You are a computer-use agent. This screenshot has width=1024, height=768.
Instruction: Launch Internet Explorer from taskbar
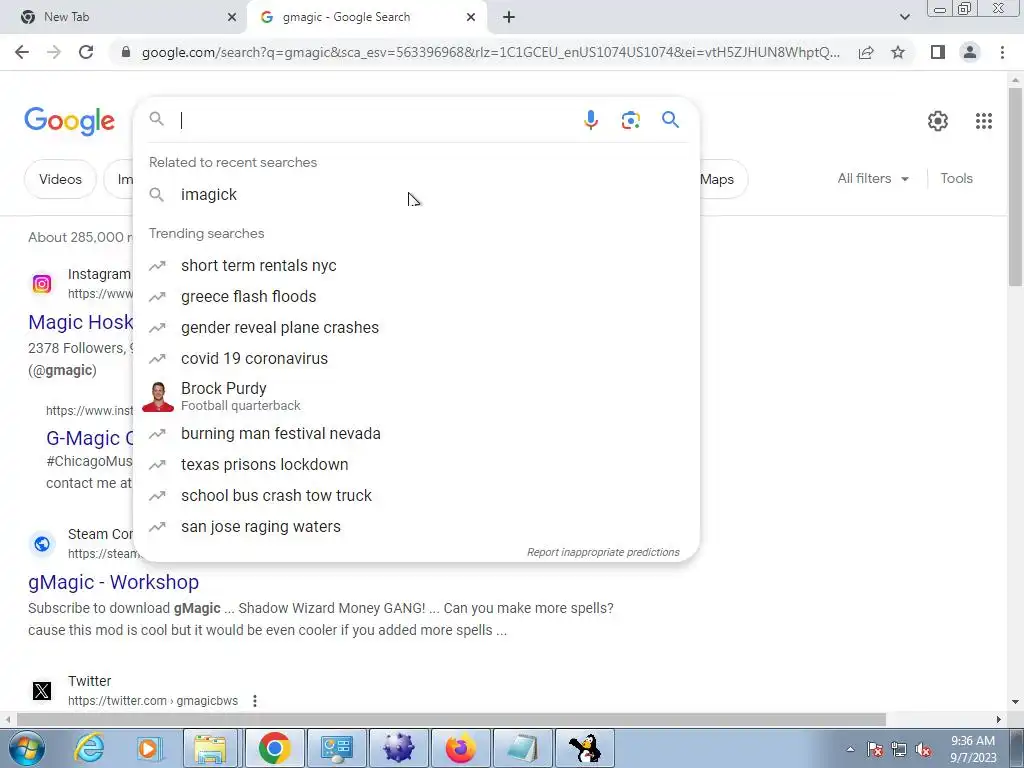89,748
